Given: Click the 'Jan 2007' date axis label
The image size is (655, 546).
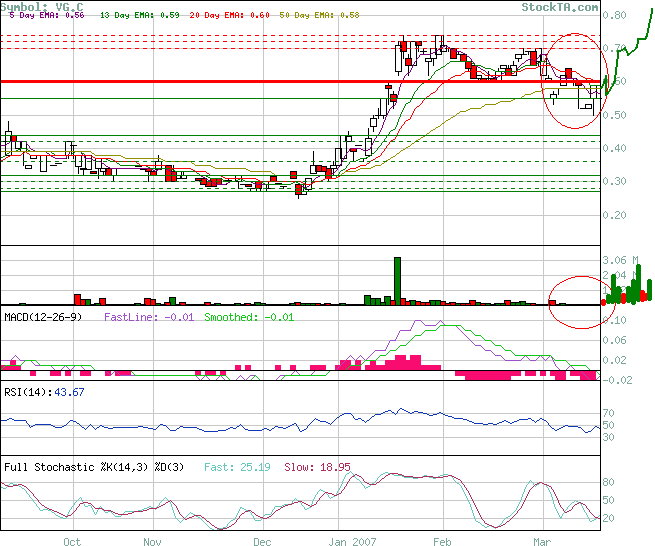Looking at the screenshot, I should tap(352, 542).
